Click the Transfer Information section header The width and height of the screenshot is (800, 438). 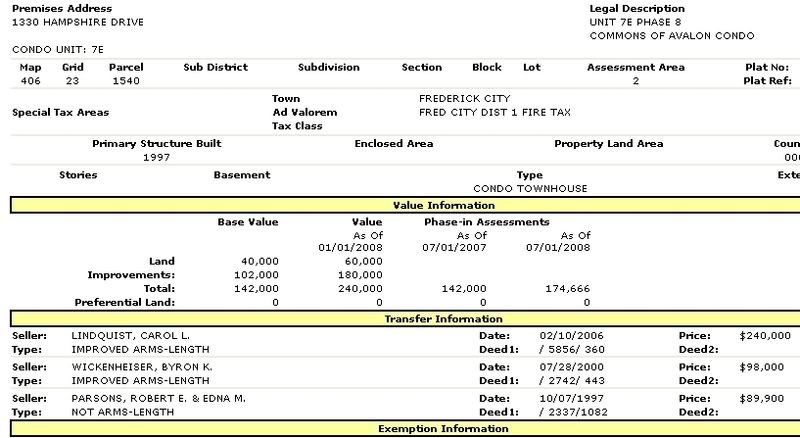pyautogui.click(x=443, y=319)
